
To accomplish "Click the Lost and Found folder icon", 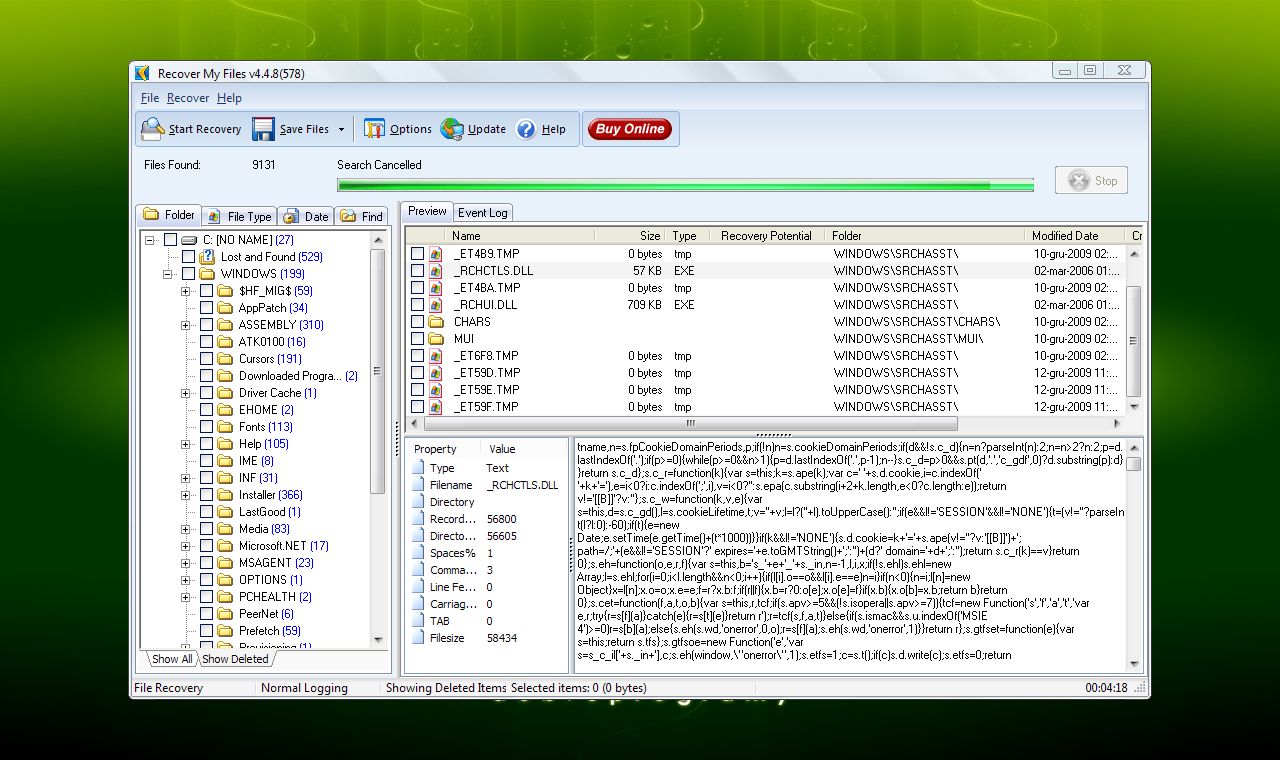I will (207, 257).
